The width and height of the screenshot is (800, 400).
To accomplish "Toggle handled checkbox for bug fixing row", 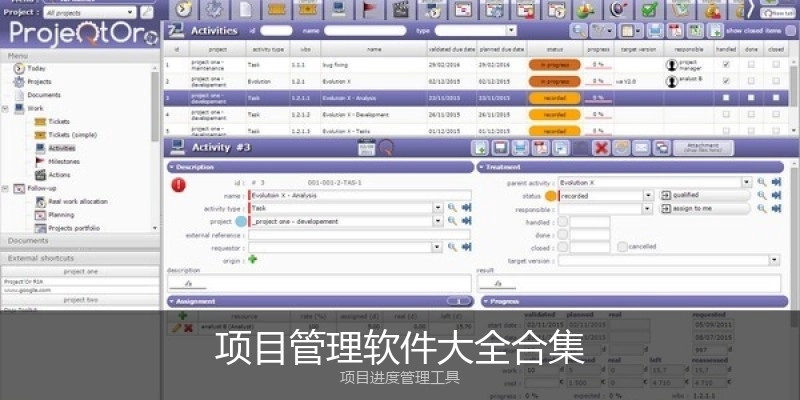I will 726,65.
